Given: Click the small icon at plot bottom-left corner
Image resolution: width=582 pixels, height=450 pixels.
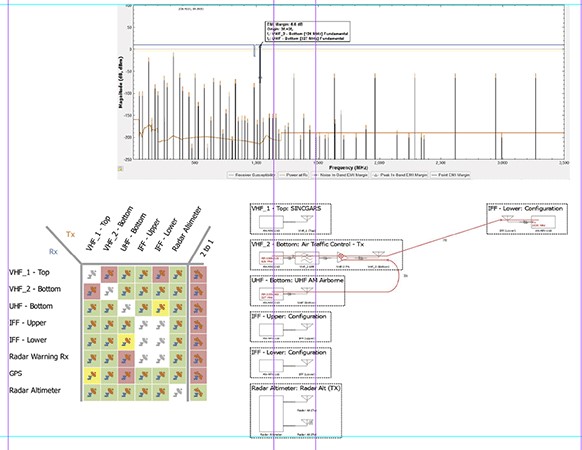Looking at the screenshot, I should click(x=120, y=169).
